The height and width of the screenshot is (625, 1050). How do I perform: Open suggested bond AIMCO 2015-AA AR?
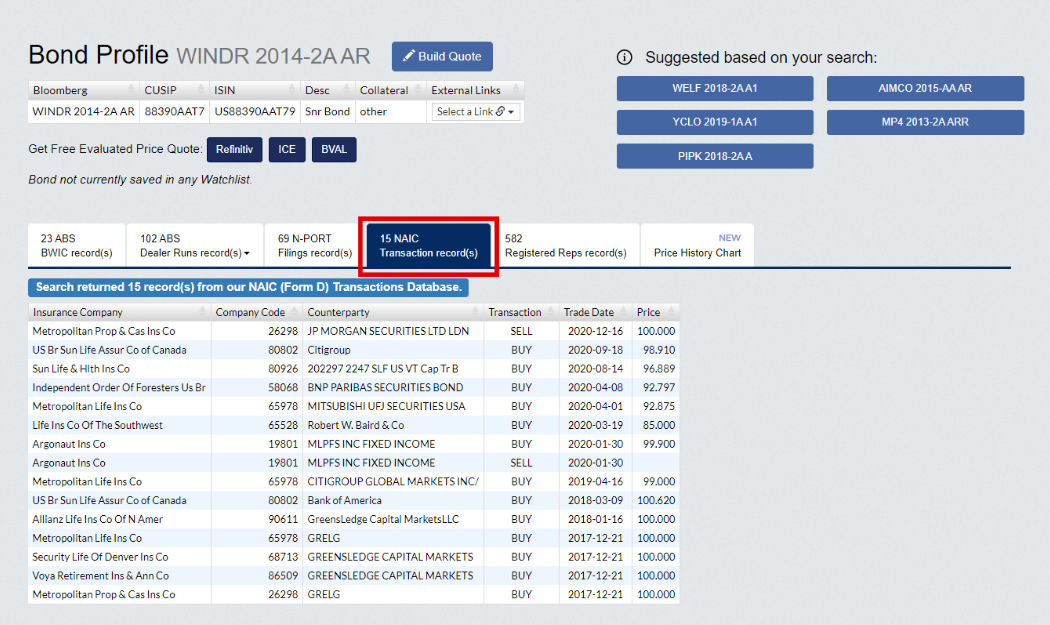pyautogui.click(x=925, y=89)
